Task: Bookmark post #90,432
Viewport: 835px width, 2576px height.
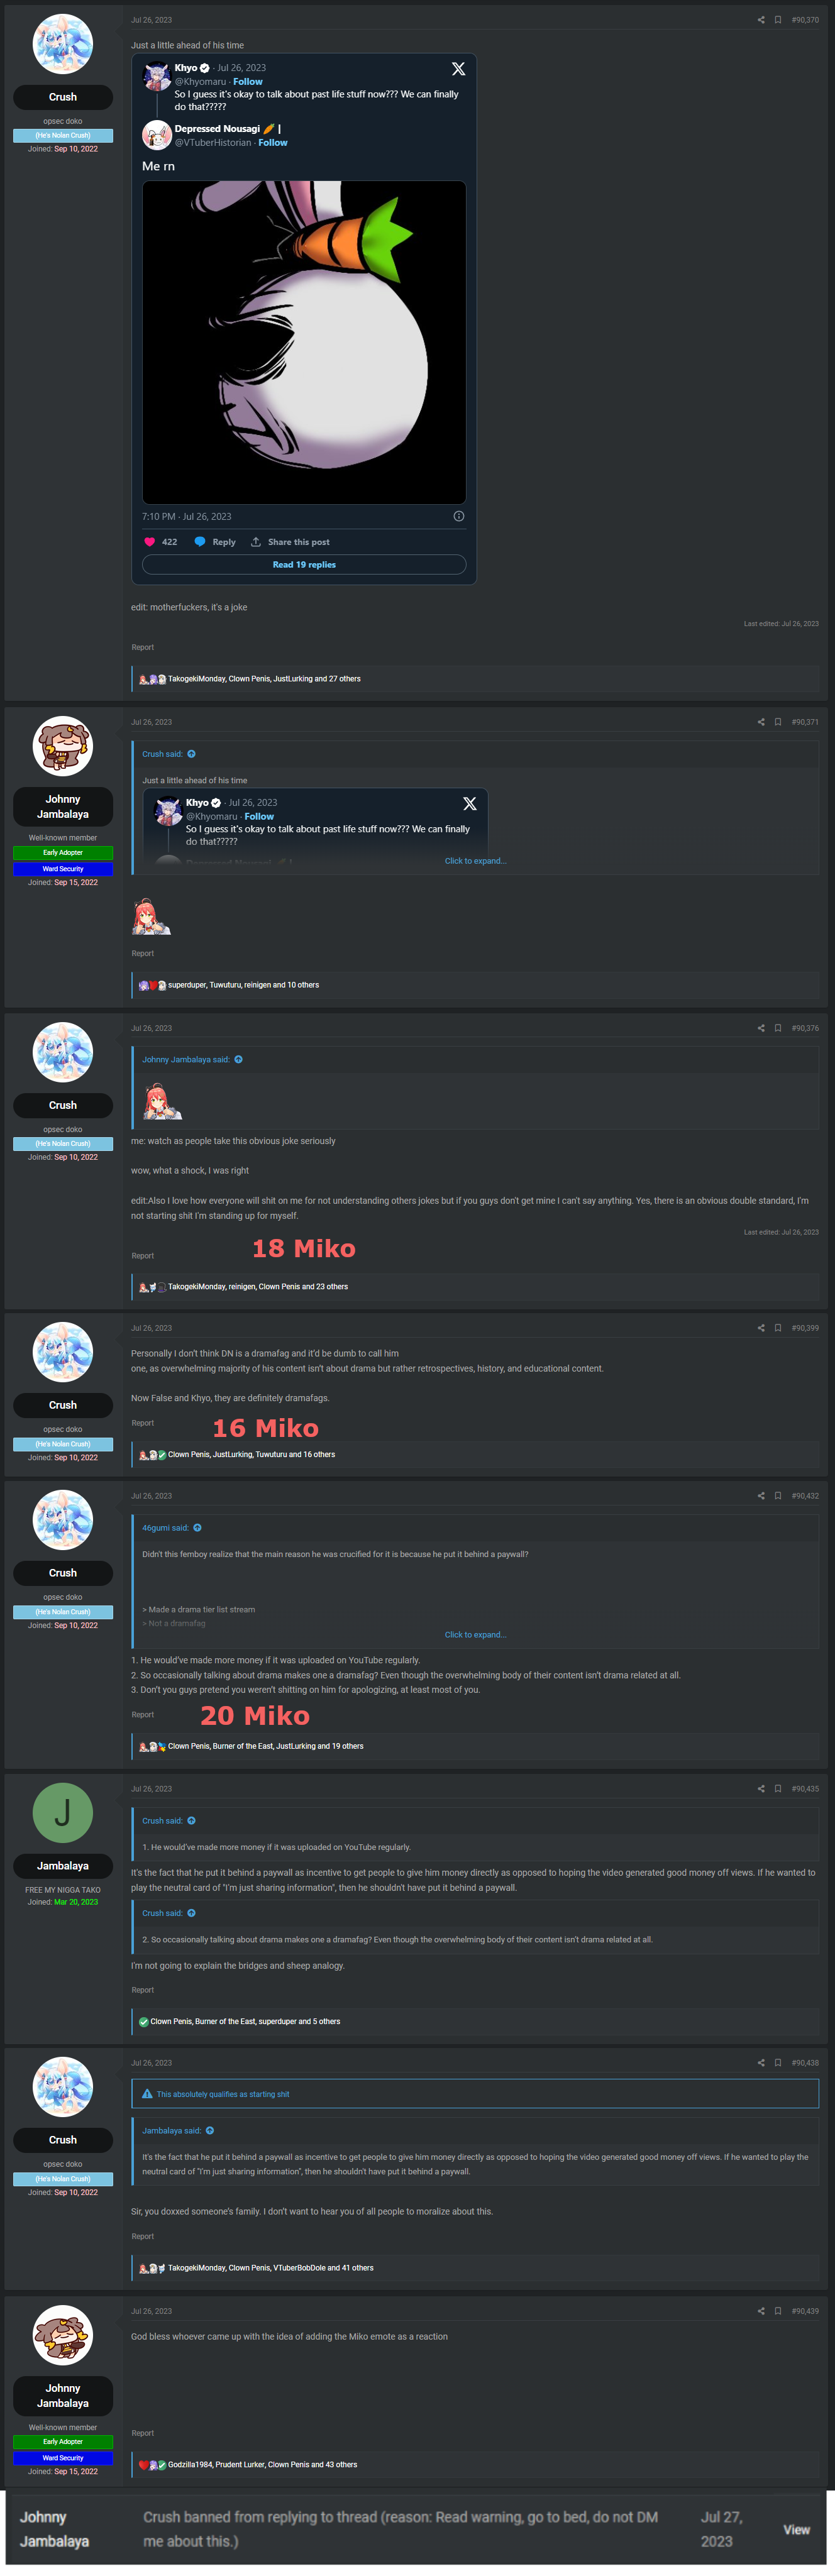Action: [x=778, y=1496]
